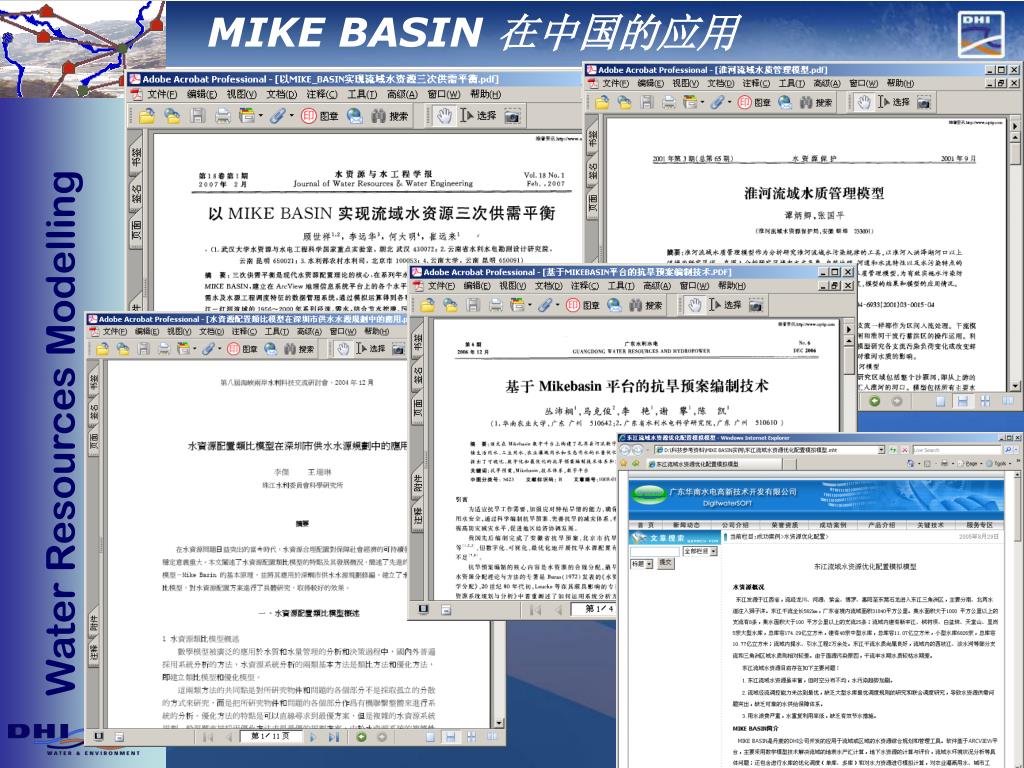Click vertical scrollbar thumb in 淮河流域水质管理模型 window
Image resolution: width=1024 pixels, height=768 pixels.
[x=1015, y=153]
